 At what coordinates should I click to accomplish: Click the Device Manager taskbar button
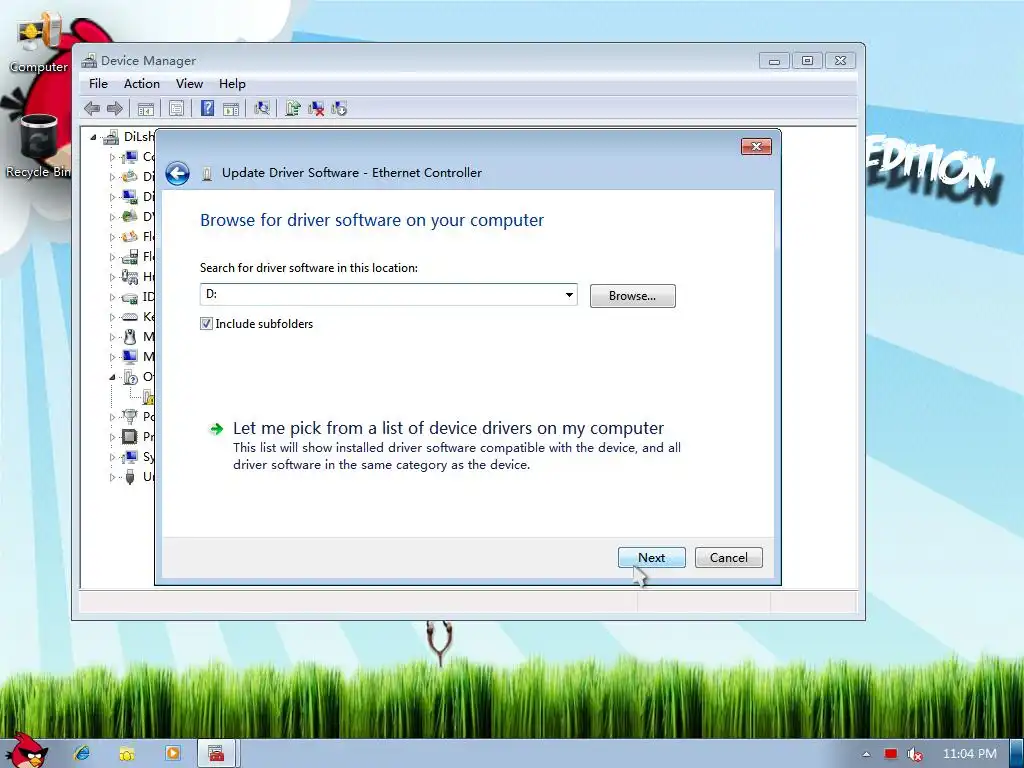[x=217, y=754]
